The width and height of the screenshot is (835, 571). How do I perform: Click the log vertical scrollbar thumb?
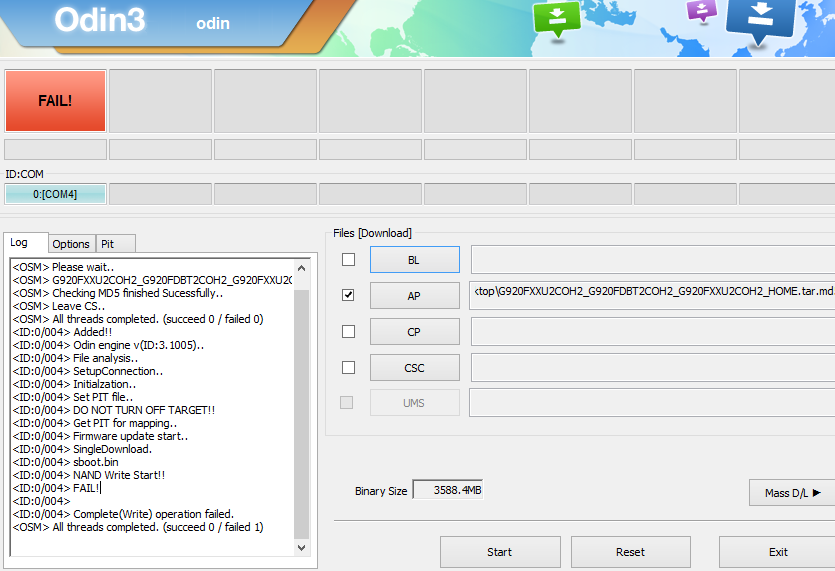point(301,414)
